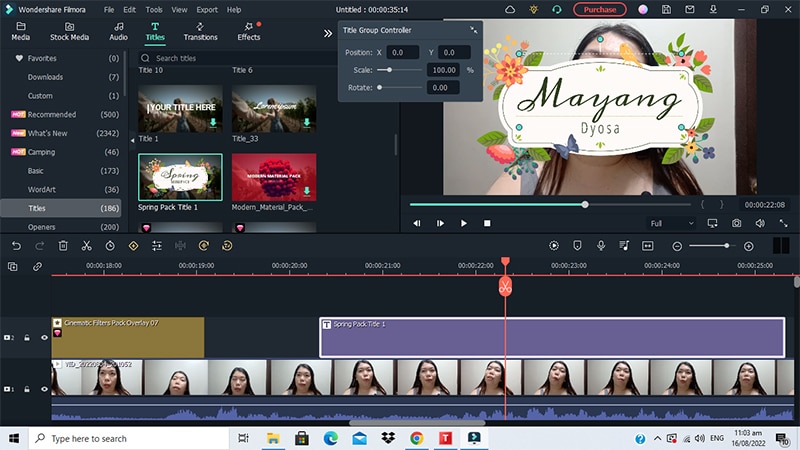Stop the preview playback
Image resolution: width=800 pixels, height=450 pixels.
click(487, 223)
